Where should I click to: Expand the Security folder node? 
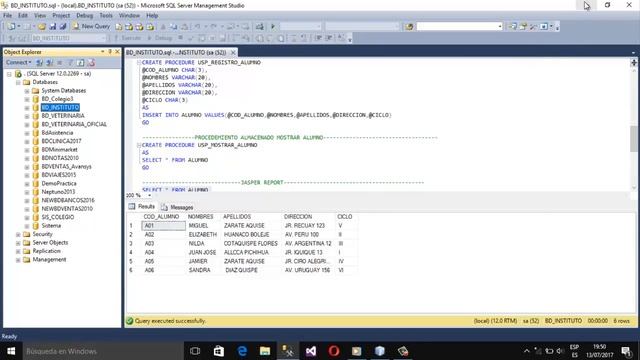click(18, 234)
